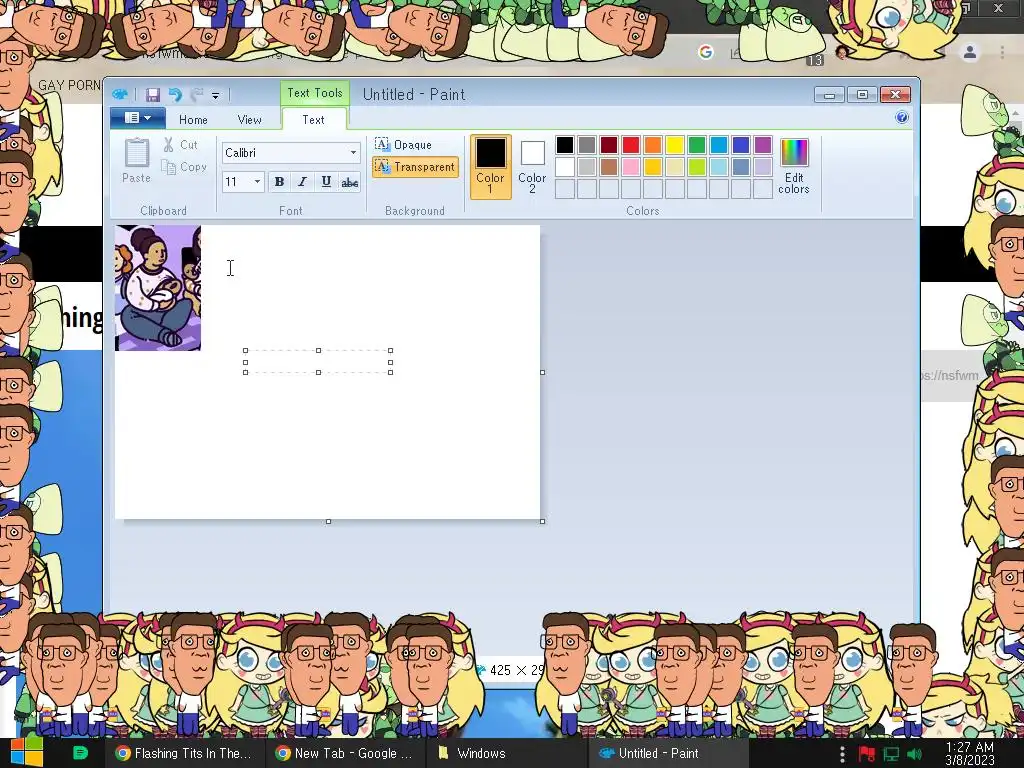Select Transparent background option
The image size is (1024, 768).
415,167
